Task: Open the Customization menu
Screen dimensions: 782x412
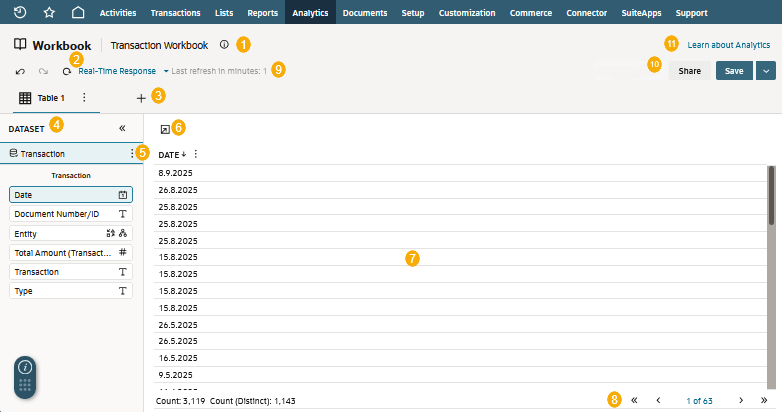Action: (x=467, y=13)
